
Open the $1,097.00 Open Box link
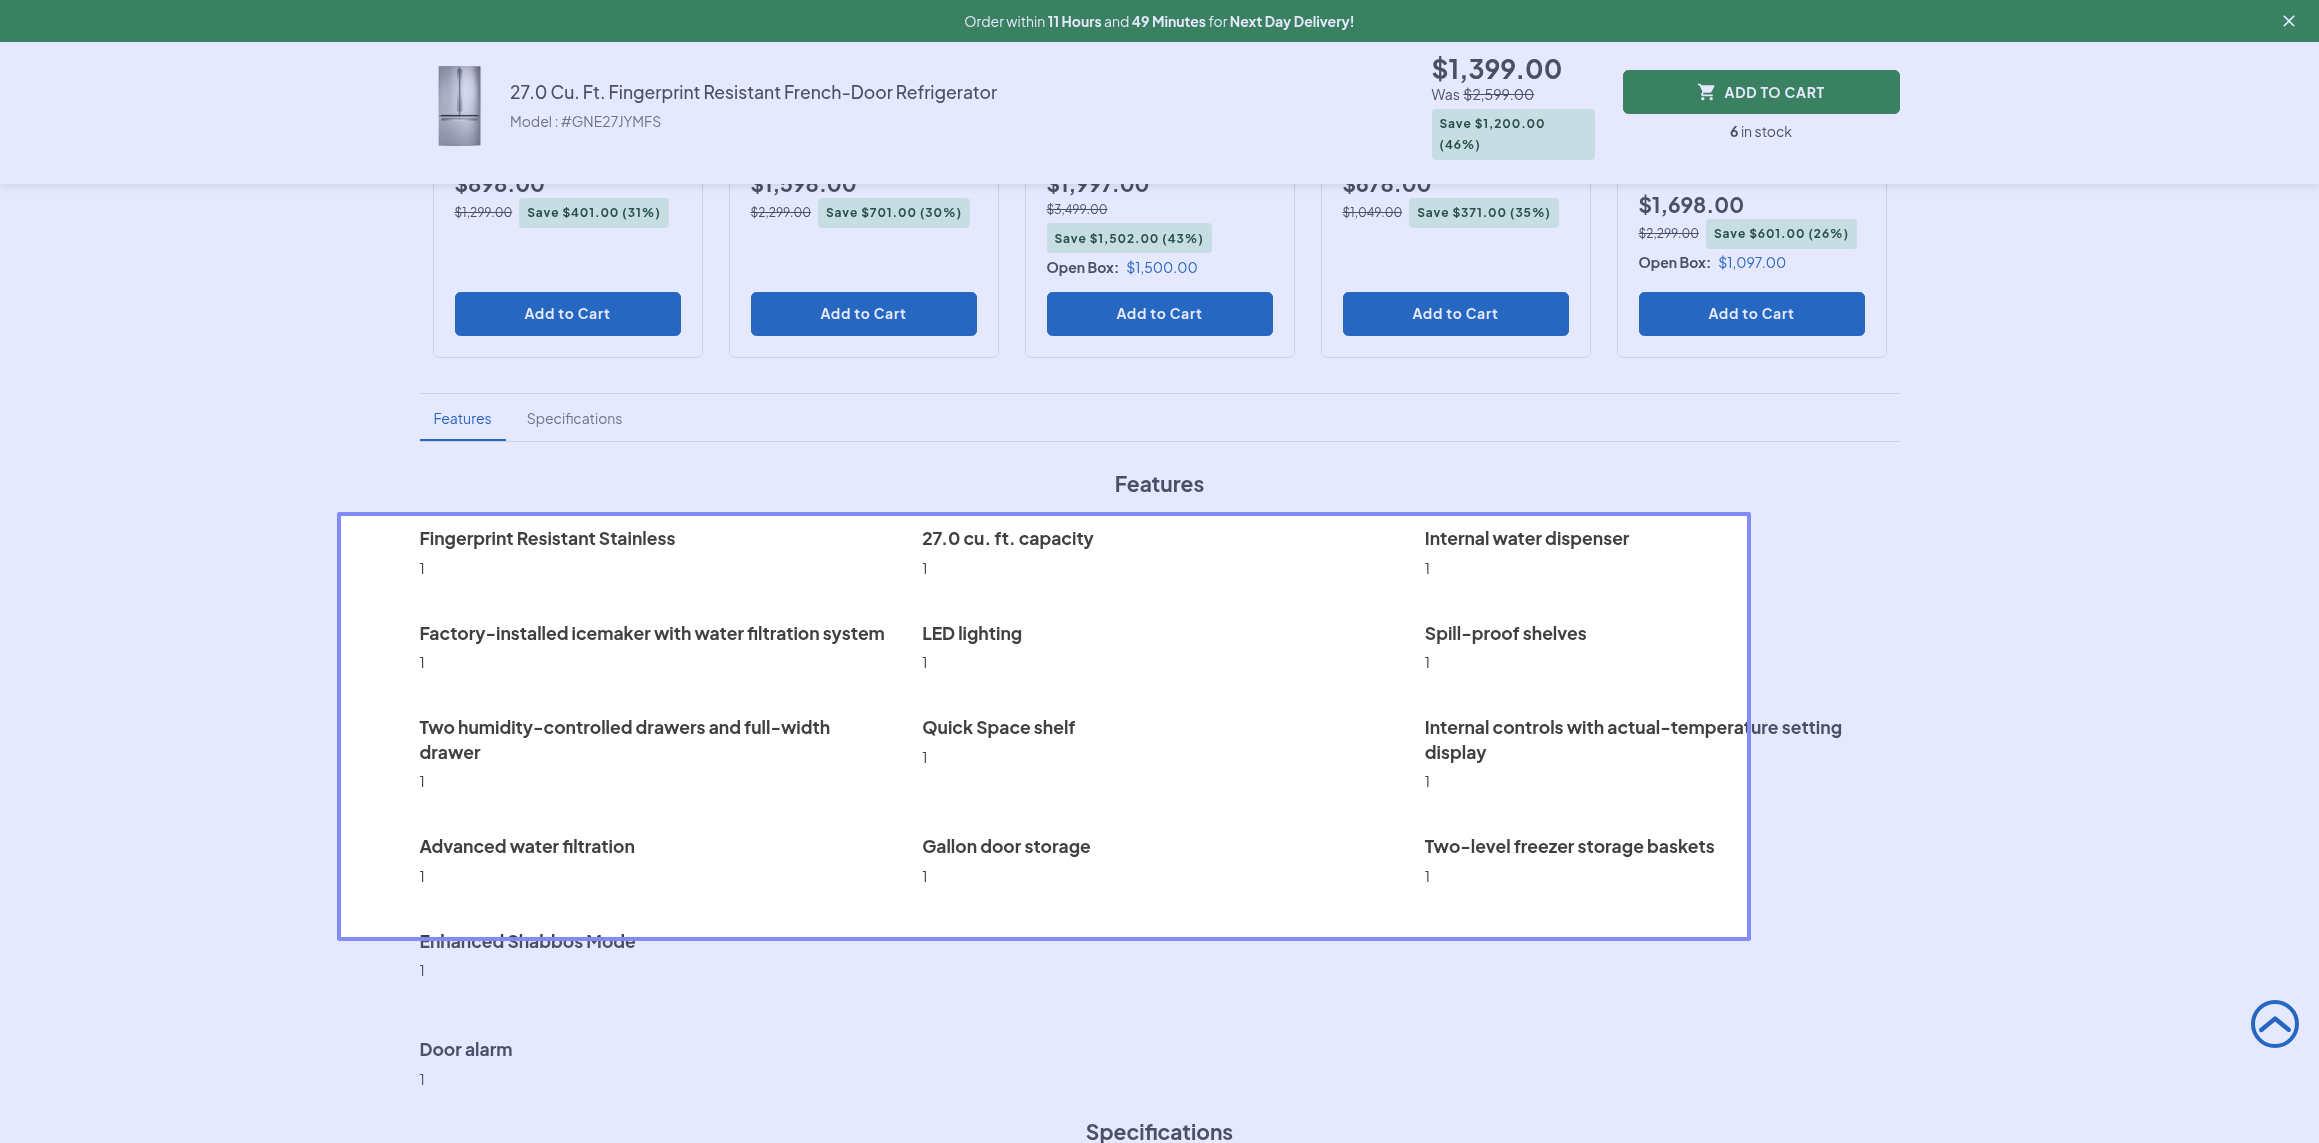pyautogui.click(x=1751, y=263)
